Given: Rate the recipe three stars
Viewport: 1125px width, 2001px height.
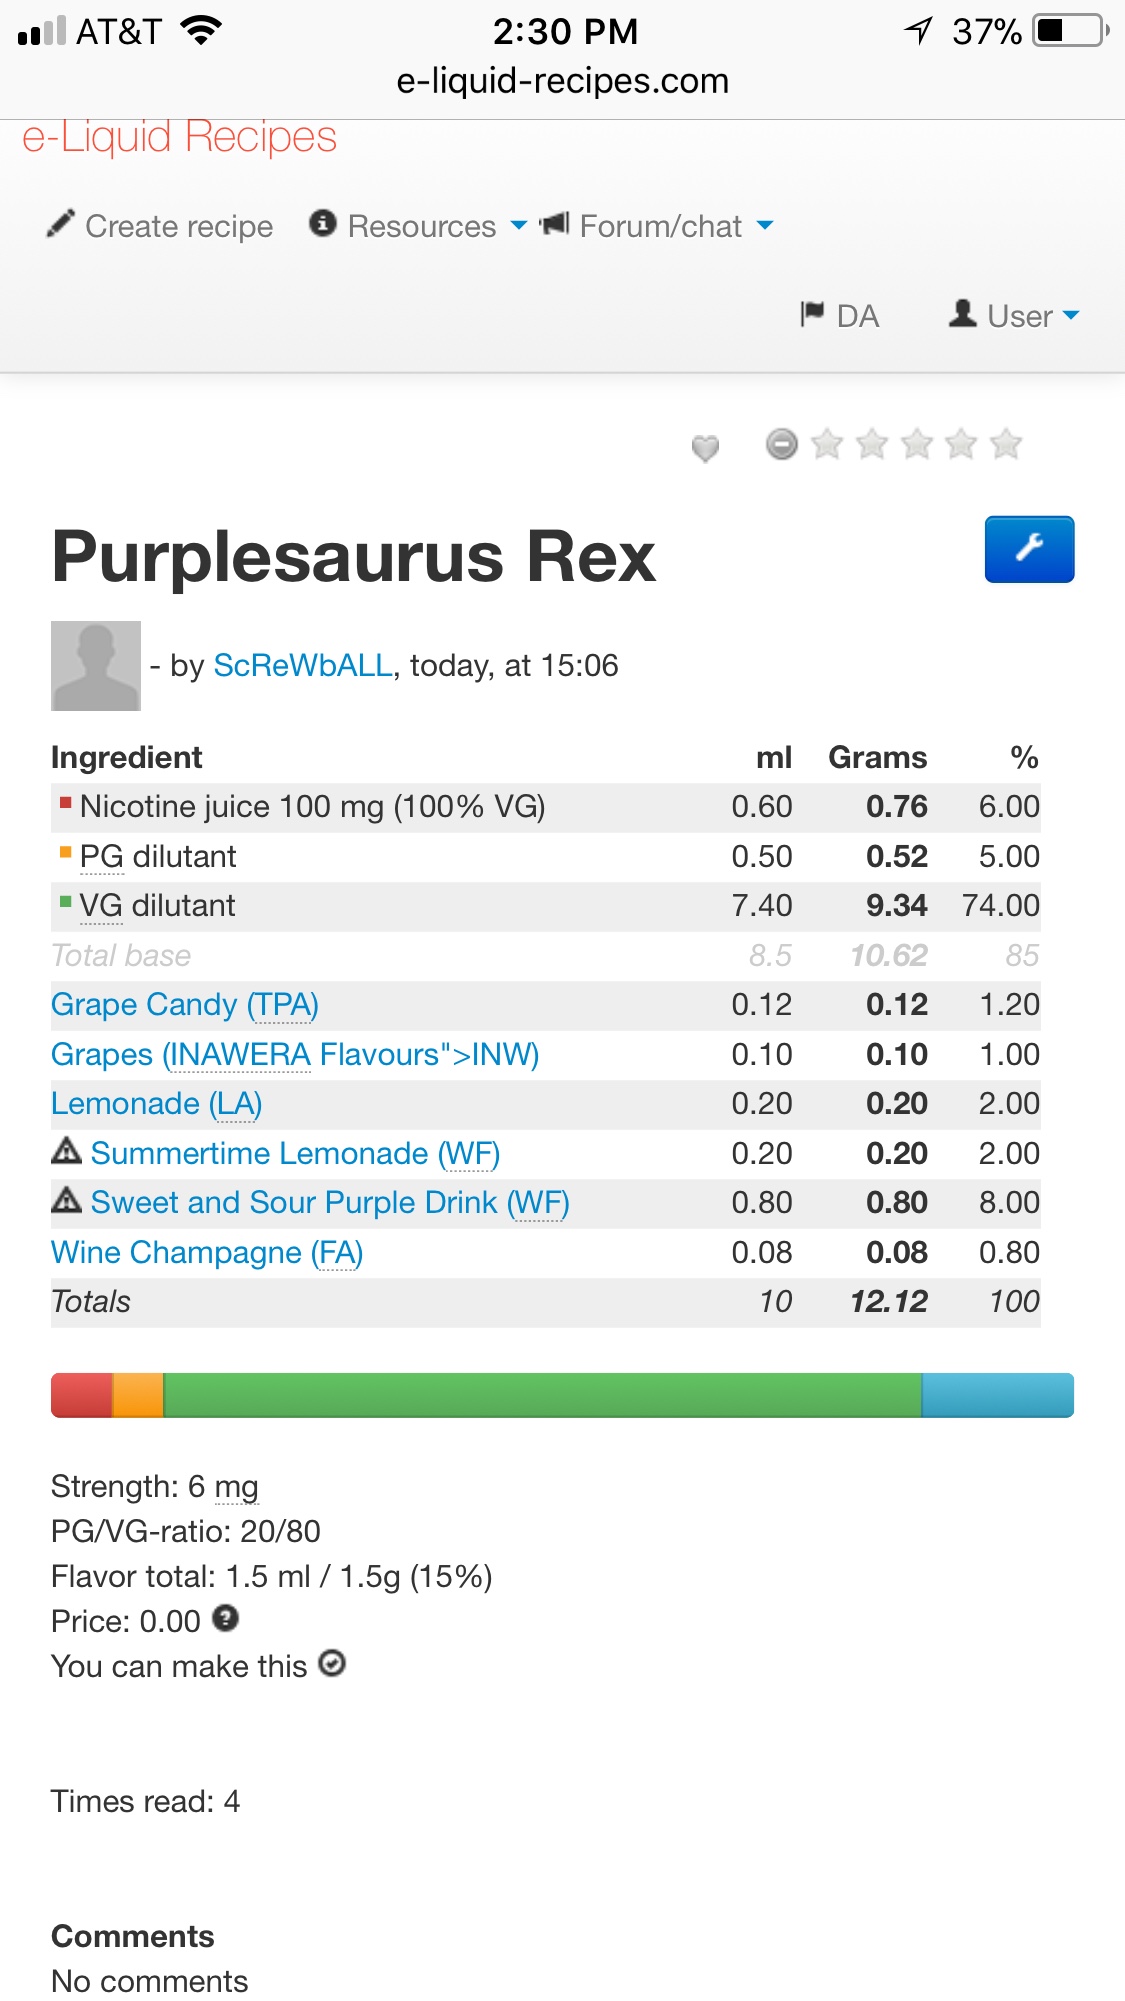Looking at the screenshot, I should [917, 444].
